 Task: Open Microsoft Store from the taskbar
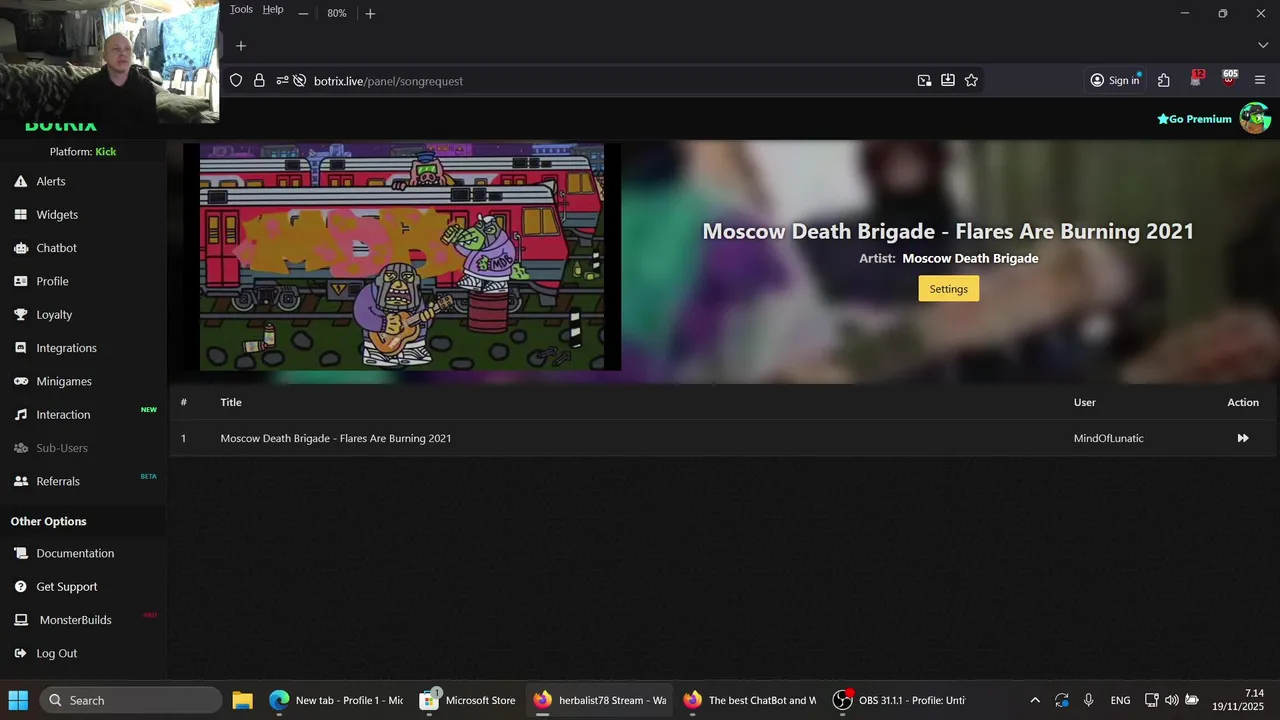tap(467, 700)
